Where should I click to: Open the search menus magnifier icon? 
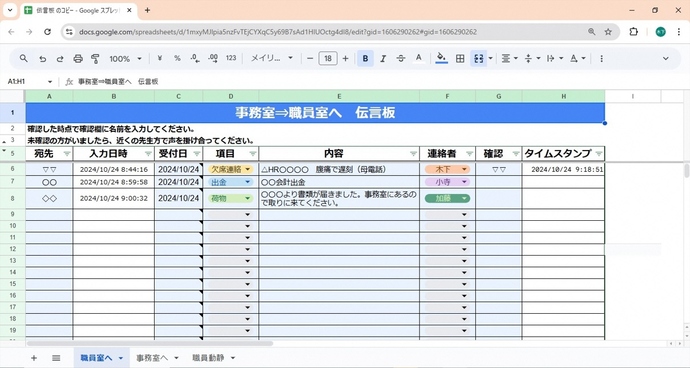tap(24, 59)
